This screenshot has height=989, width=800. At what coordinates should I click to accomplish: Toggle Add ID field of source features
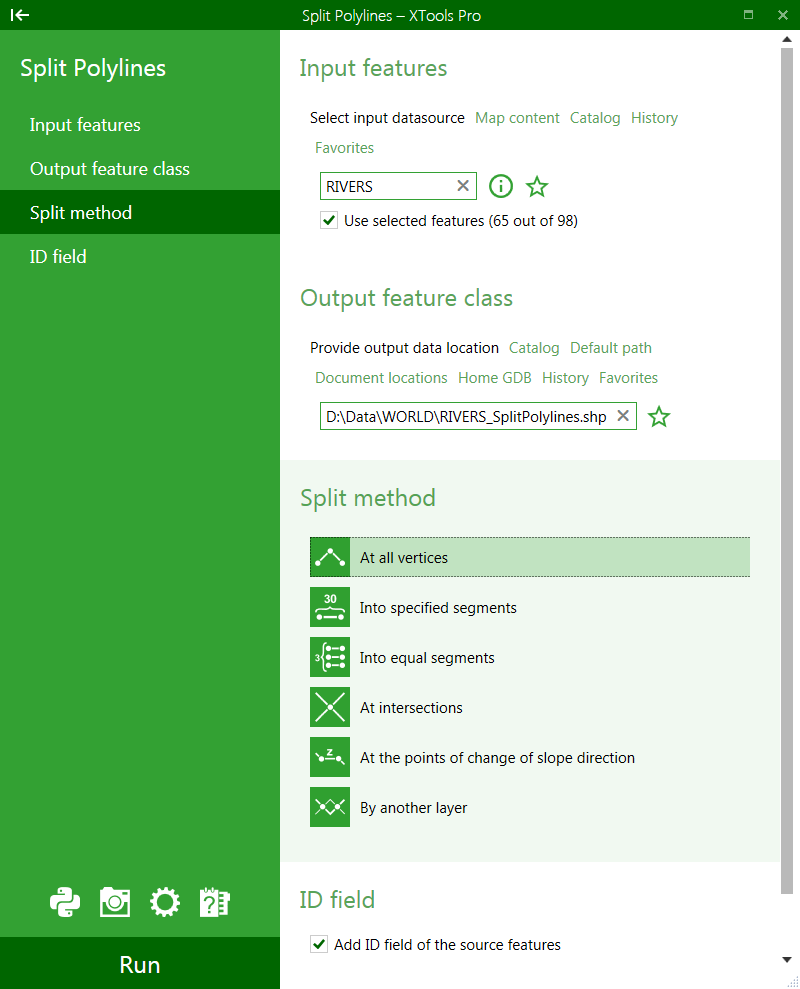(319, 944)
